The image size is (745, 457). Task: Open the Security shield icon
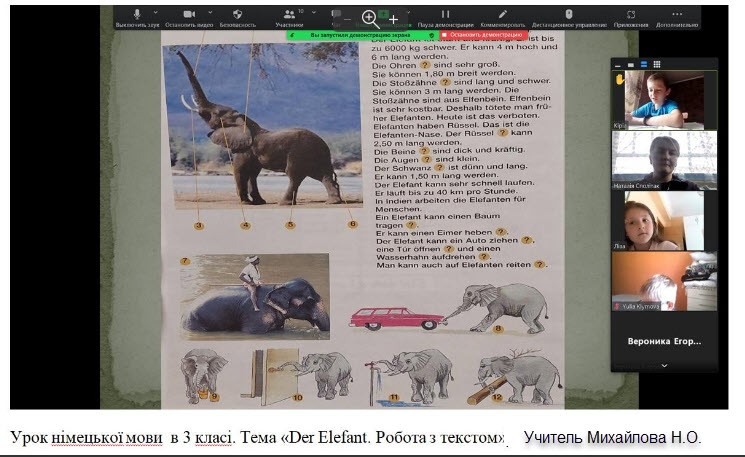pos(237,15)
